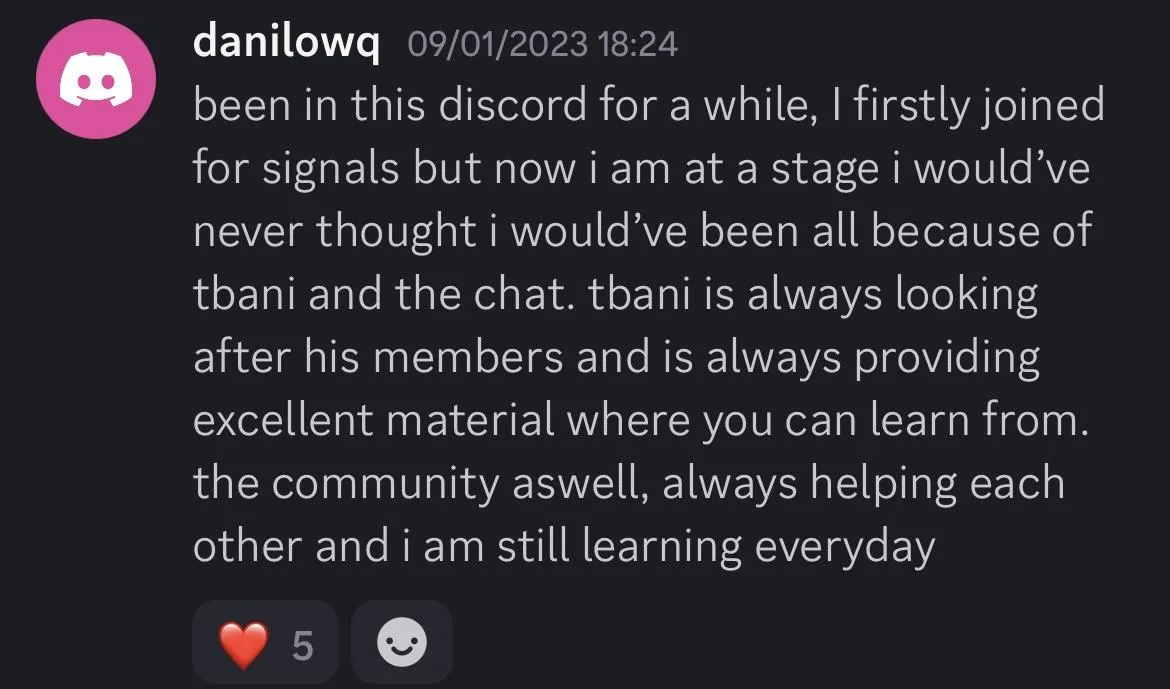Click the word 'material' in the message
Image resolution: width=1170 pixels, height=689 pixels.
point(471,420)
